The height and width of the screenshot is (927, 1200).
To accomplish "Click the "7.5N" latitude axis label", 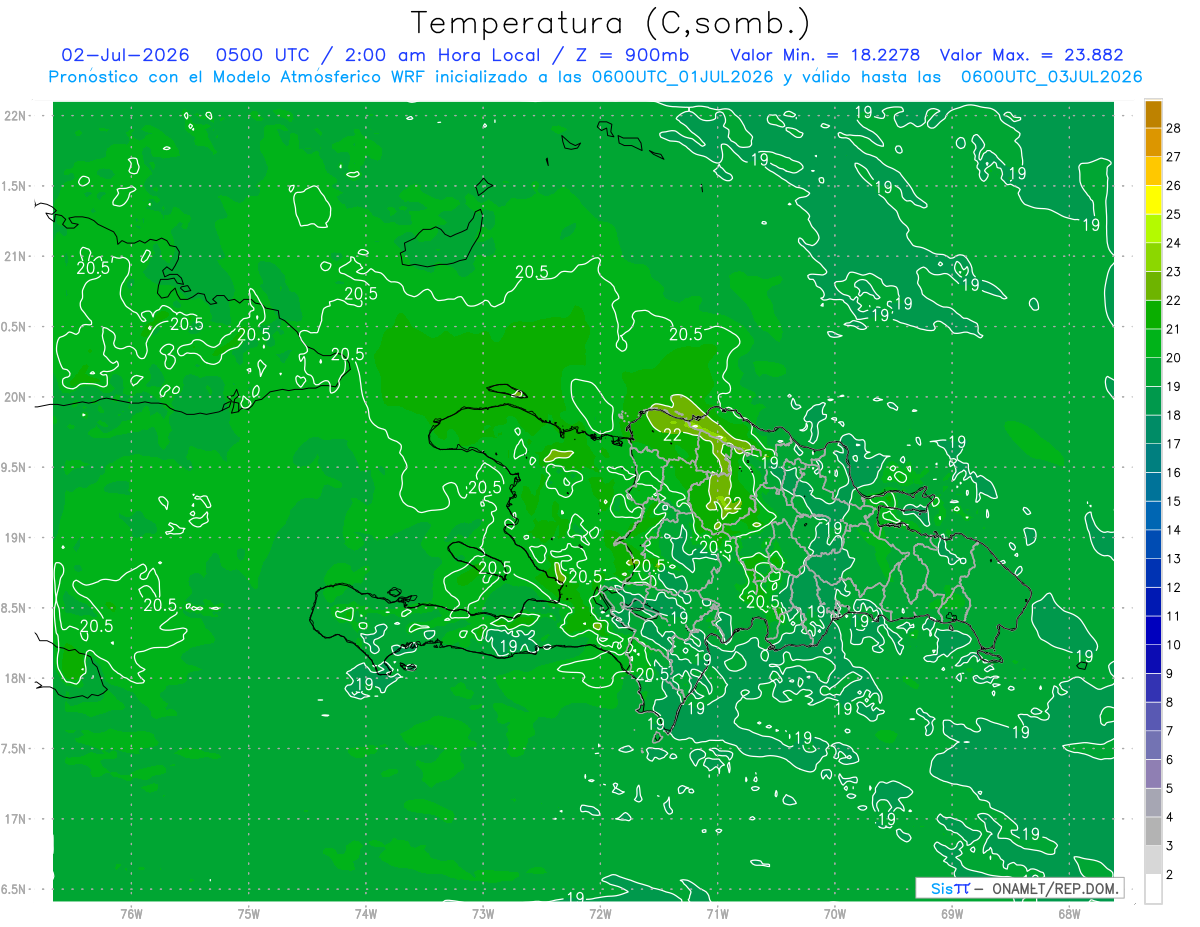I will coord(15,749).
